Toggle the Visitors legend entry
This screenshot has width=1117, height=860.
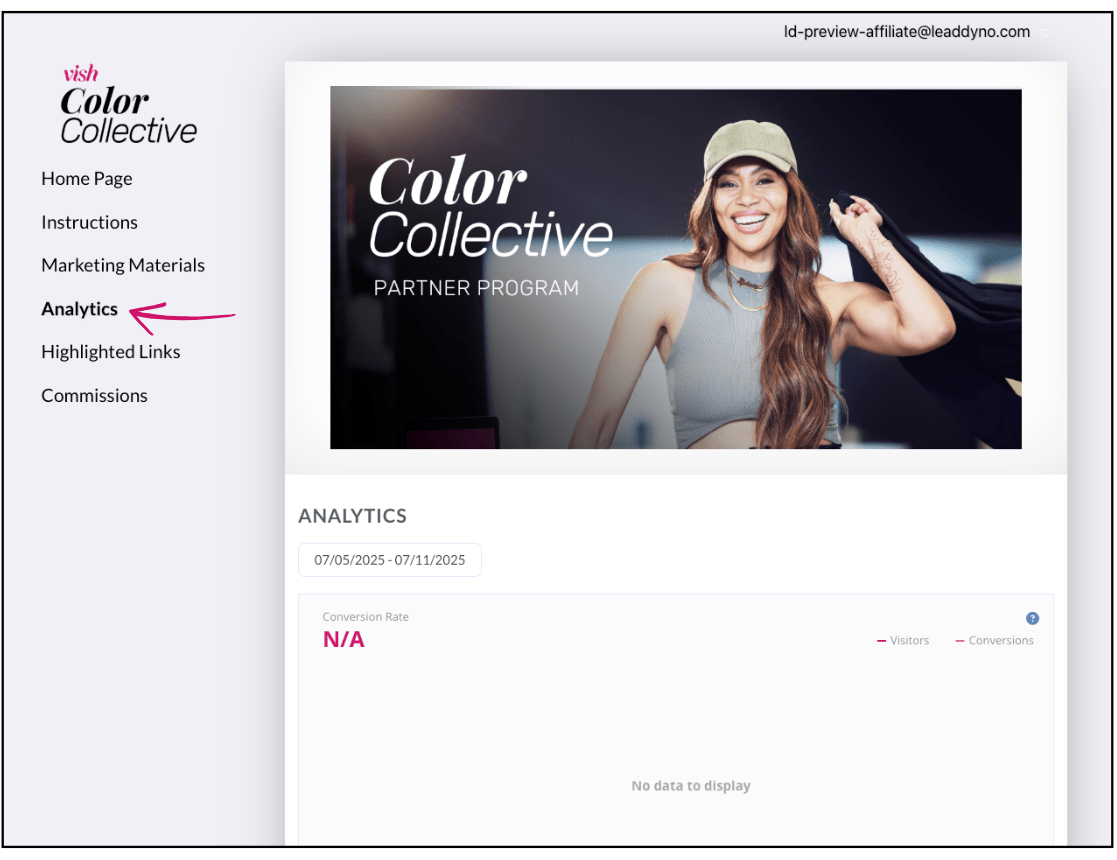pos(903,641)
